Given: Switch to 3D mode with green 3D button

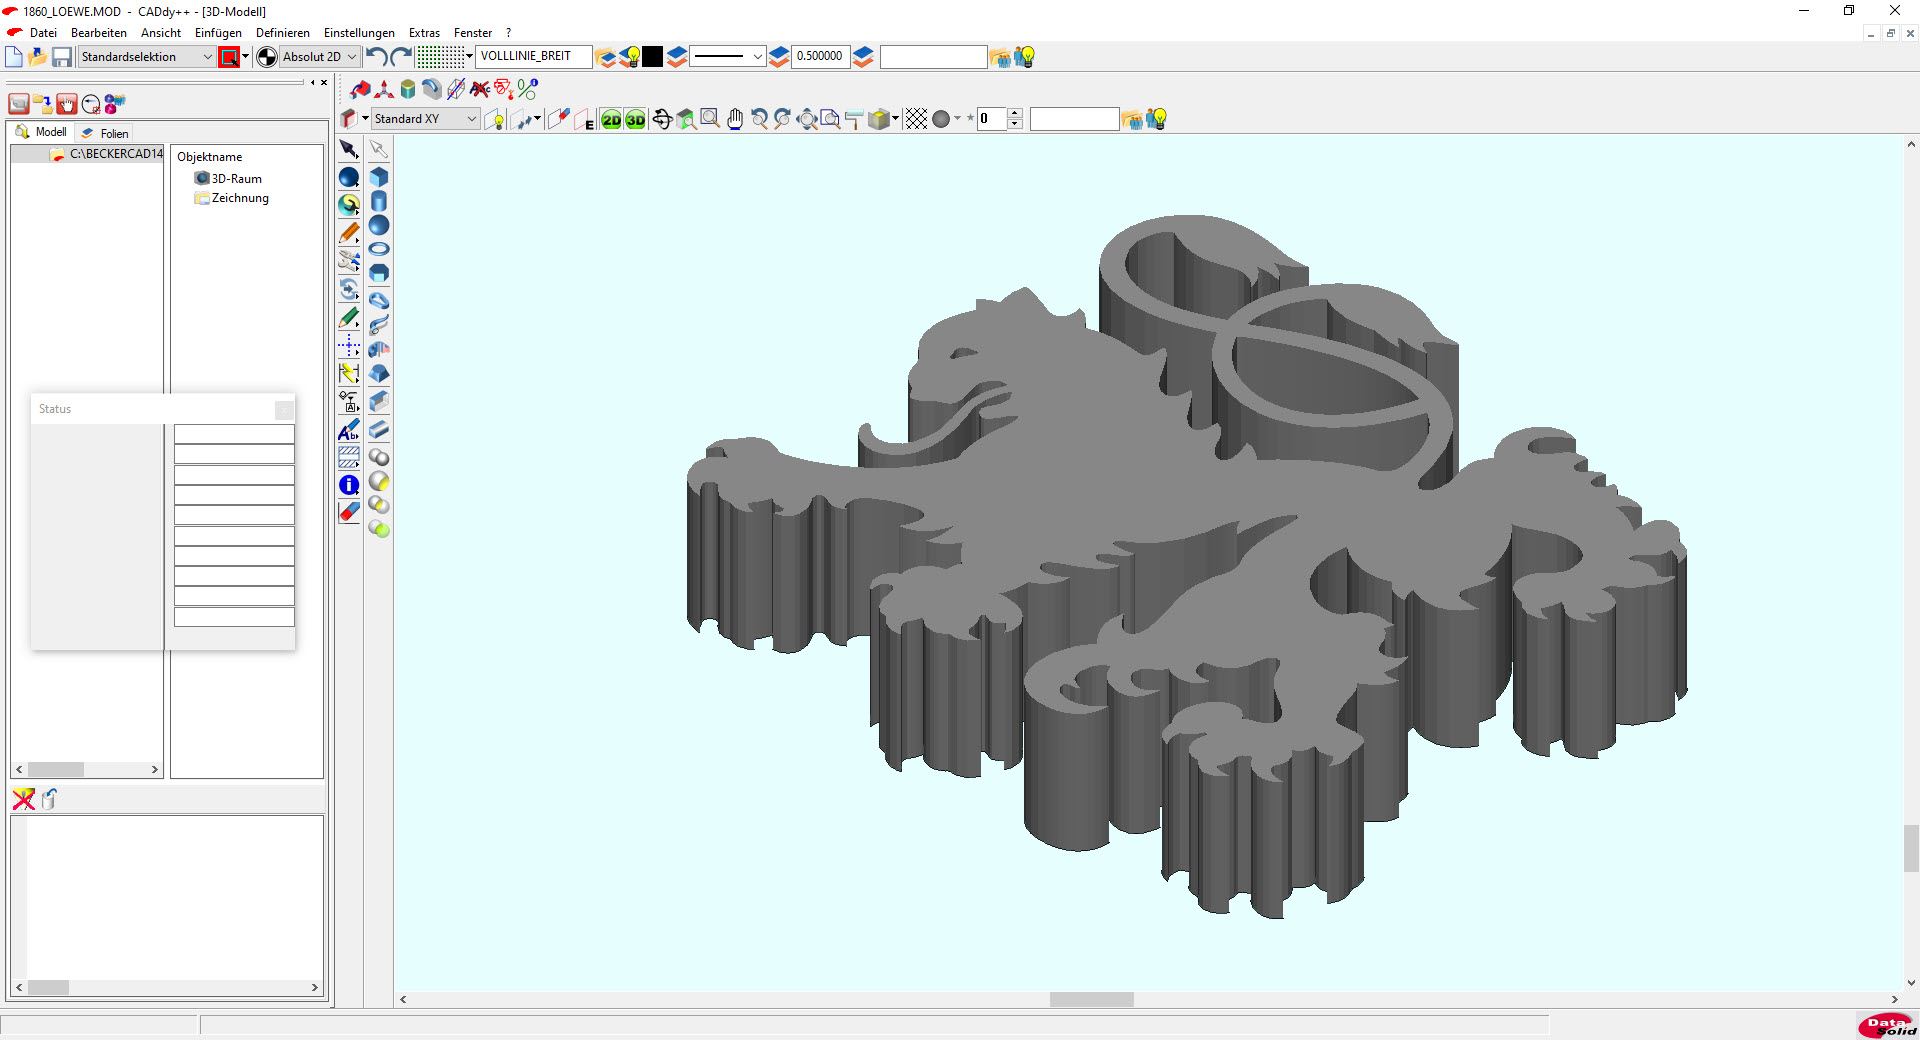Looking at the screenshot, I should (635, 119).
